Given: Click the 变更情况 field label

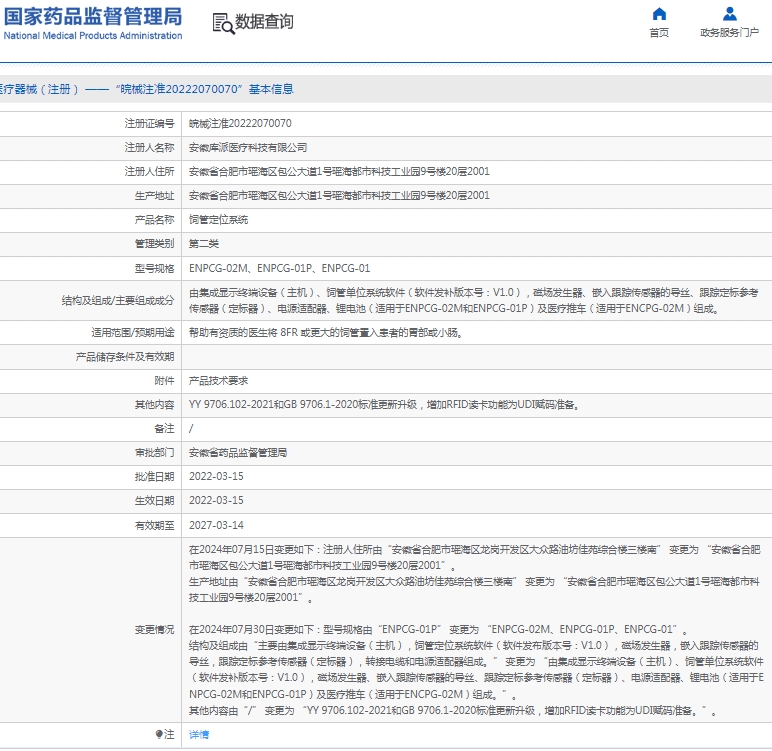Looking at the screenshot, I should pos(154,629).
